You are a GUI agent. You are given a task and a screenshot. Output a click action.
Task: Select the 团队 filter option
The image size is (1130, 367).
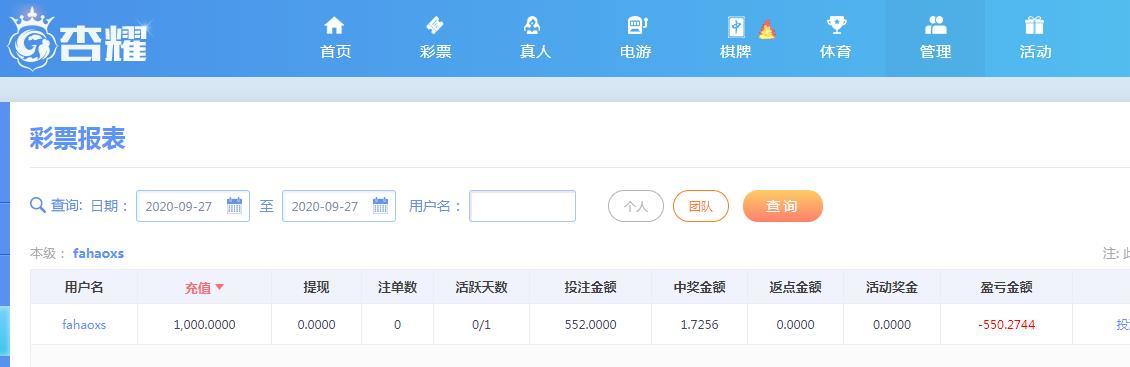coord(700,206)
